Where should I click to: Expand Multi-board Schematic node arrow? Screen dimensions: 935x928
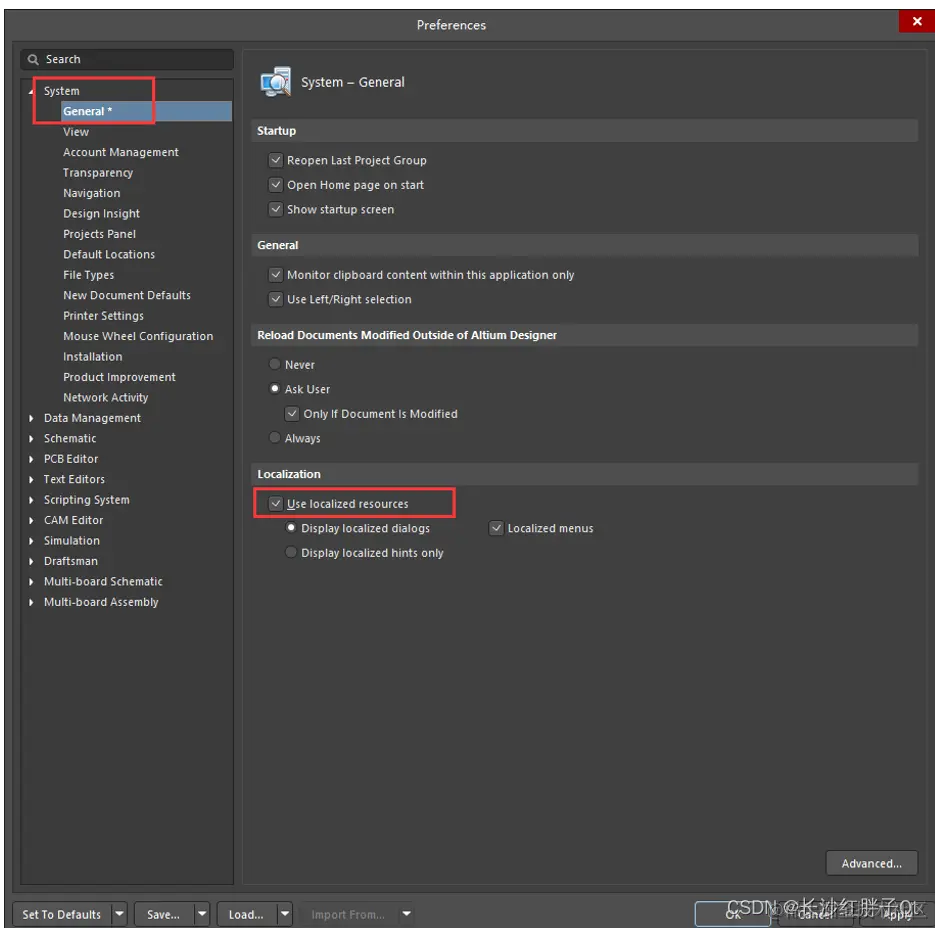click(x=31, y=582)
